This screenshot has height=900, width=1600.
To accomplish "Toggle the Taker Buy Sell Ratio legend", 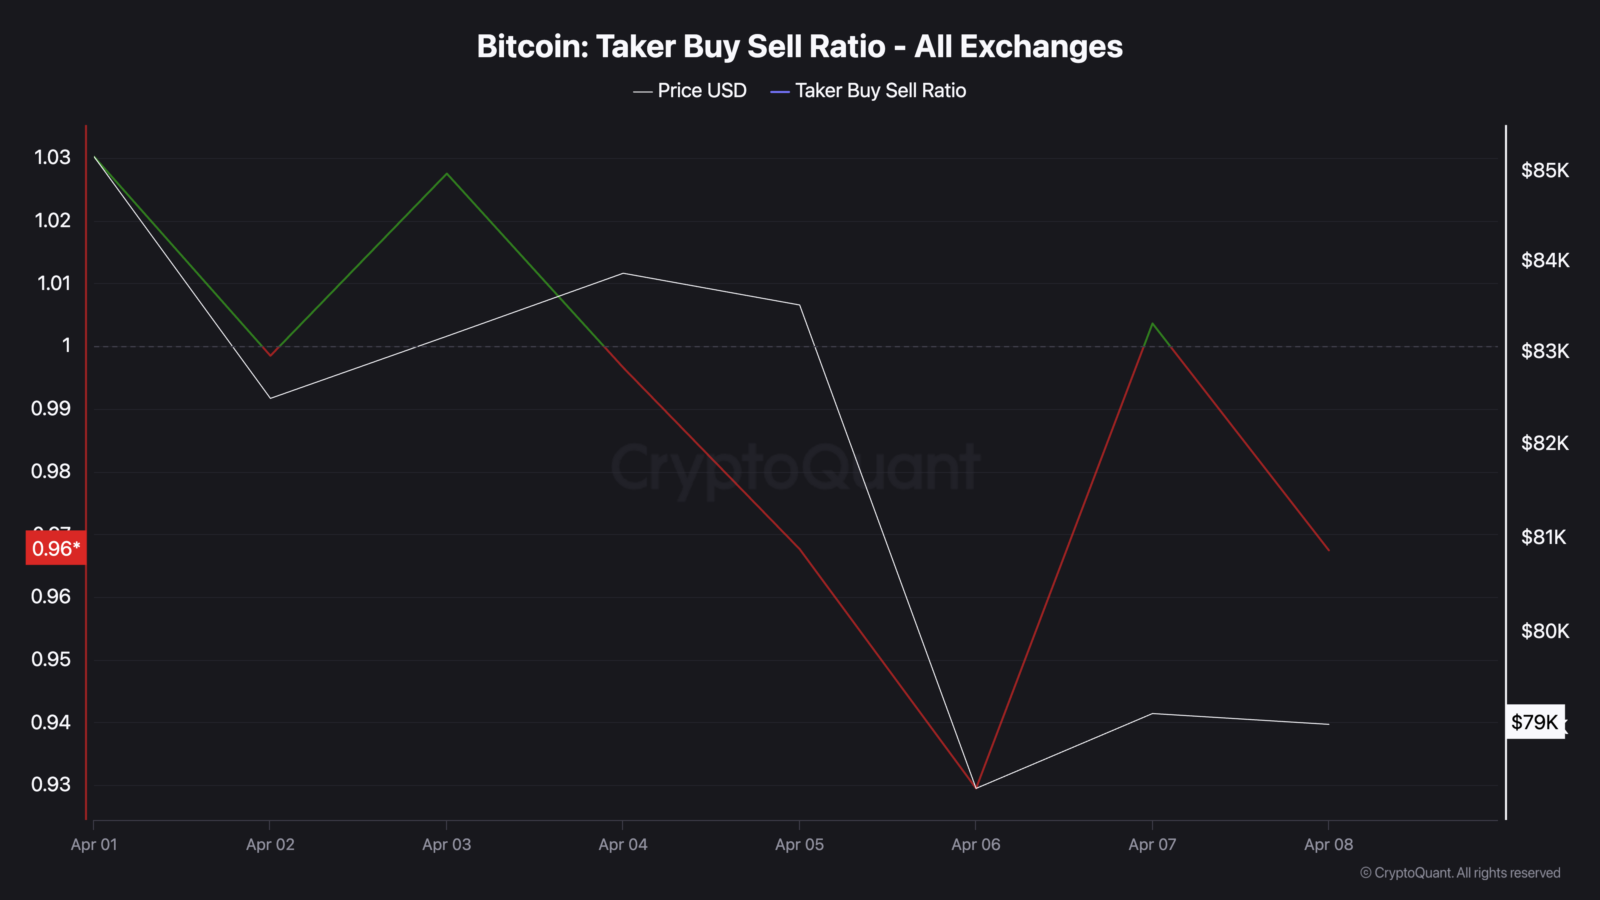I will (x=868, y=91).
